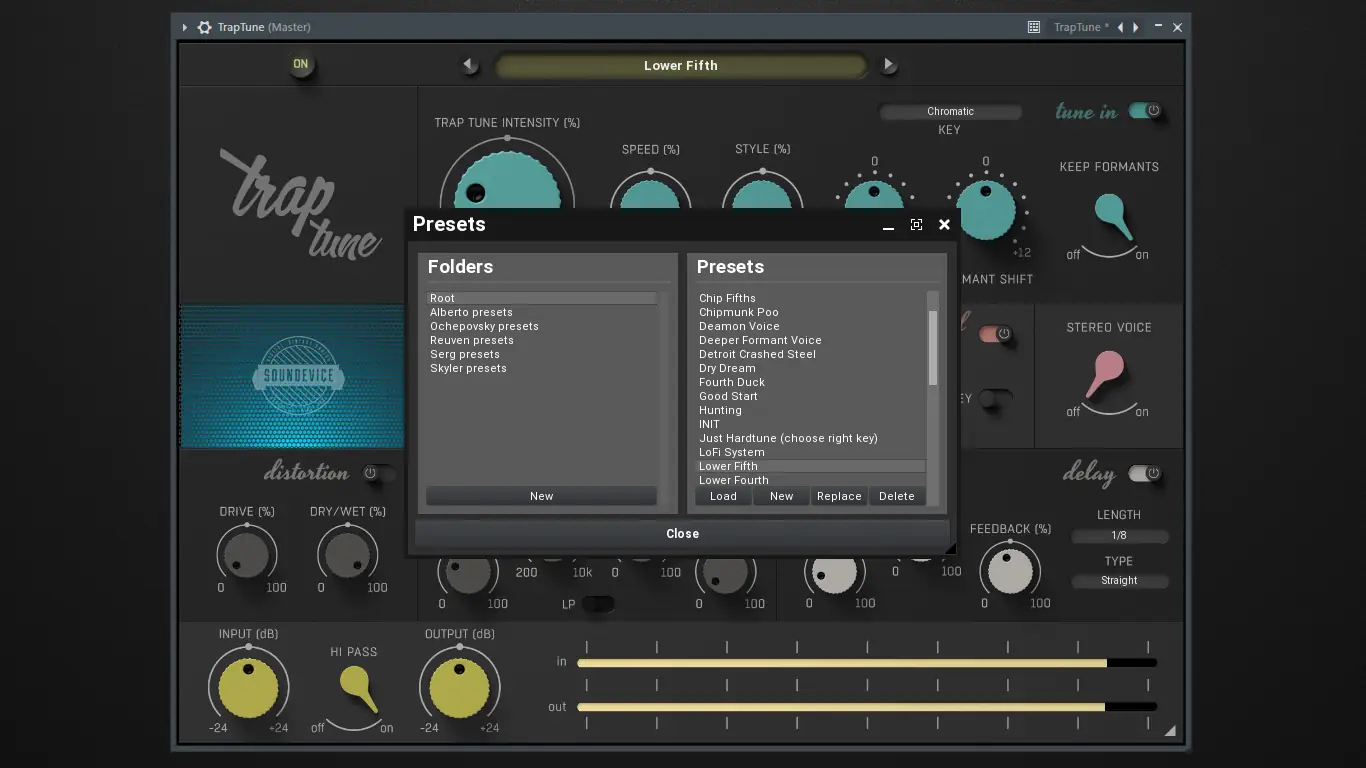Click New button under Presets list

click(x=781, y=496)
